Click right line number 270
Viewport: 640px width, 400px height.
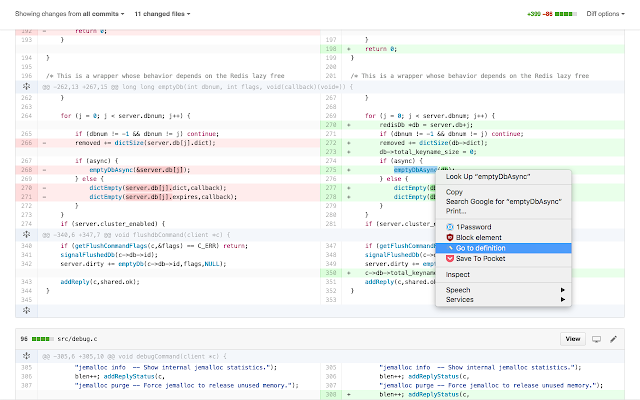(331, 125)
